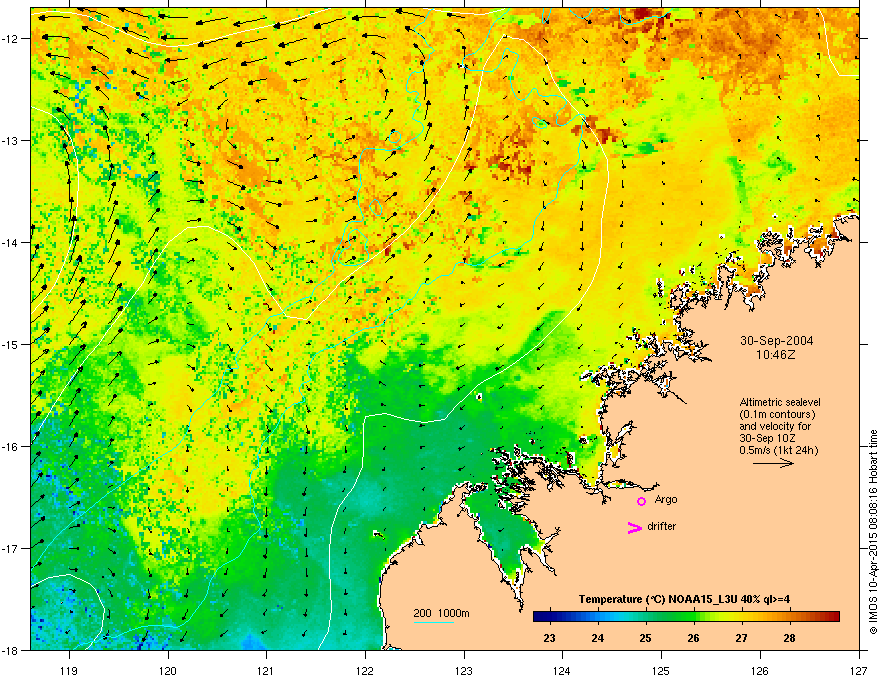Click the '0.5m/s (1kt 24h)' scale text

point(778,450)
